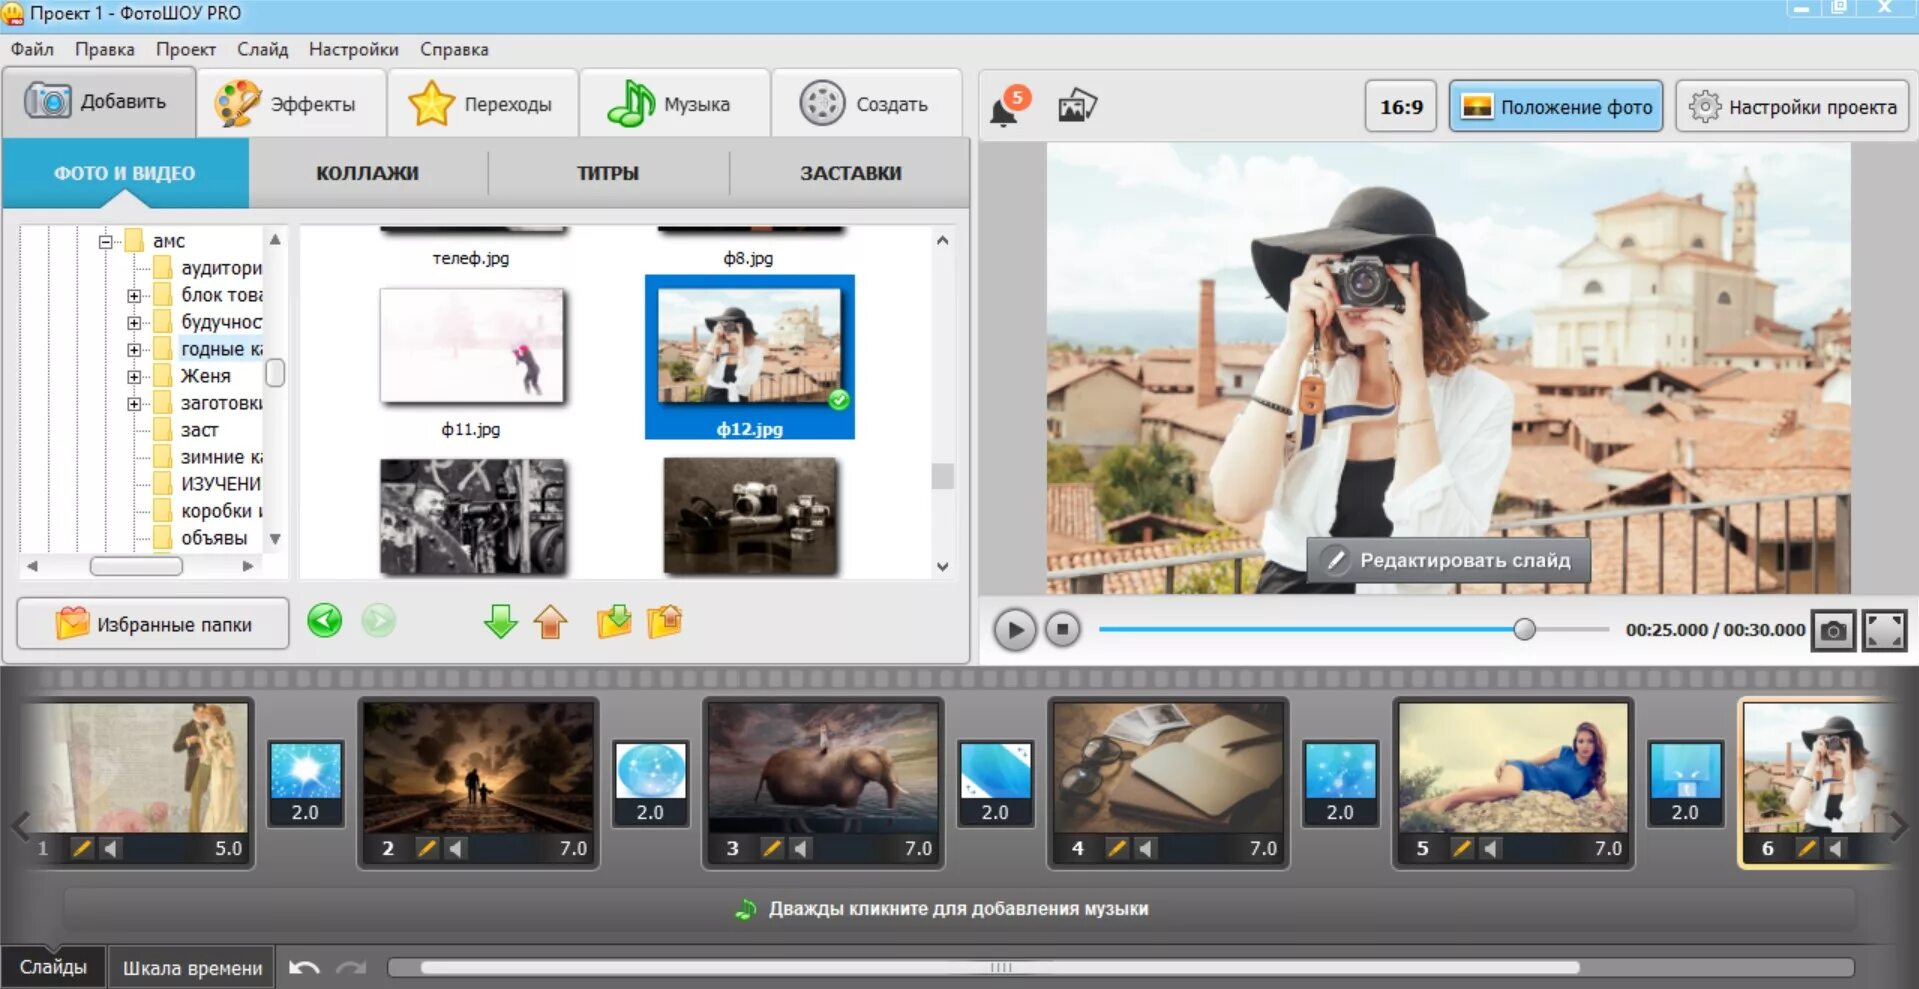Viewport: 1919px width, 989px height.
Task: Stop the slideshow preview
Action: 1062,630
